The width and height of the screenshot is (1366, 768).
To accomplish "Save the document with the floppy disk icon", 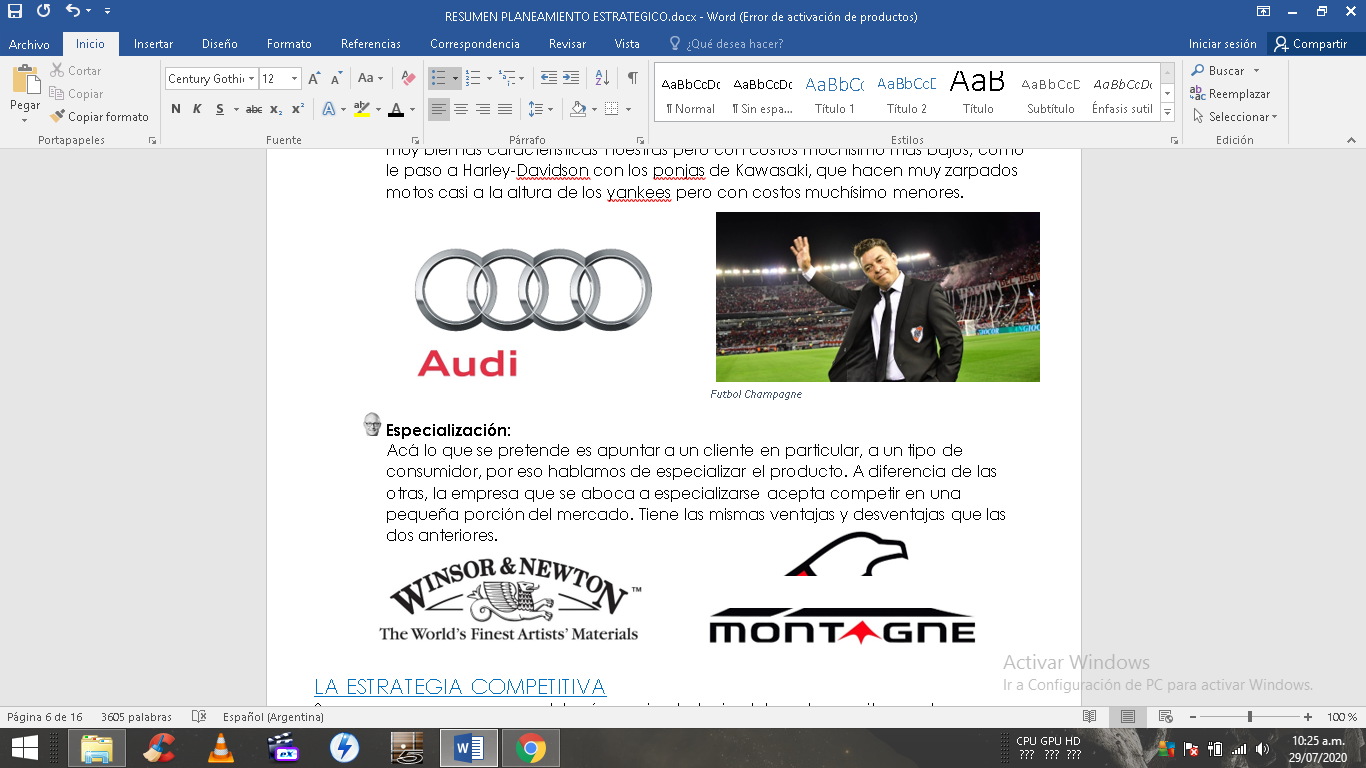I will [15, 12].
